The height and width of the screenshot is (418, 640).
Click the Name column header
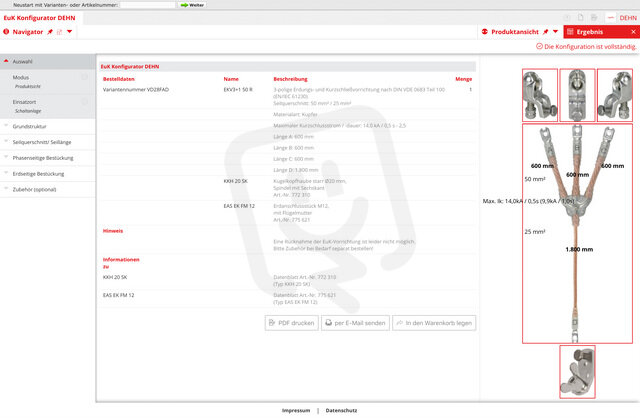[x=231, y=79]
